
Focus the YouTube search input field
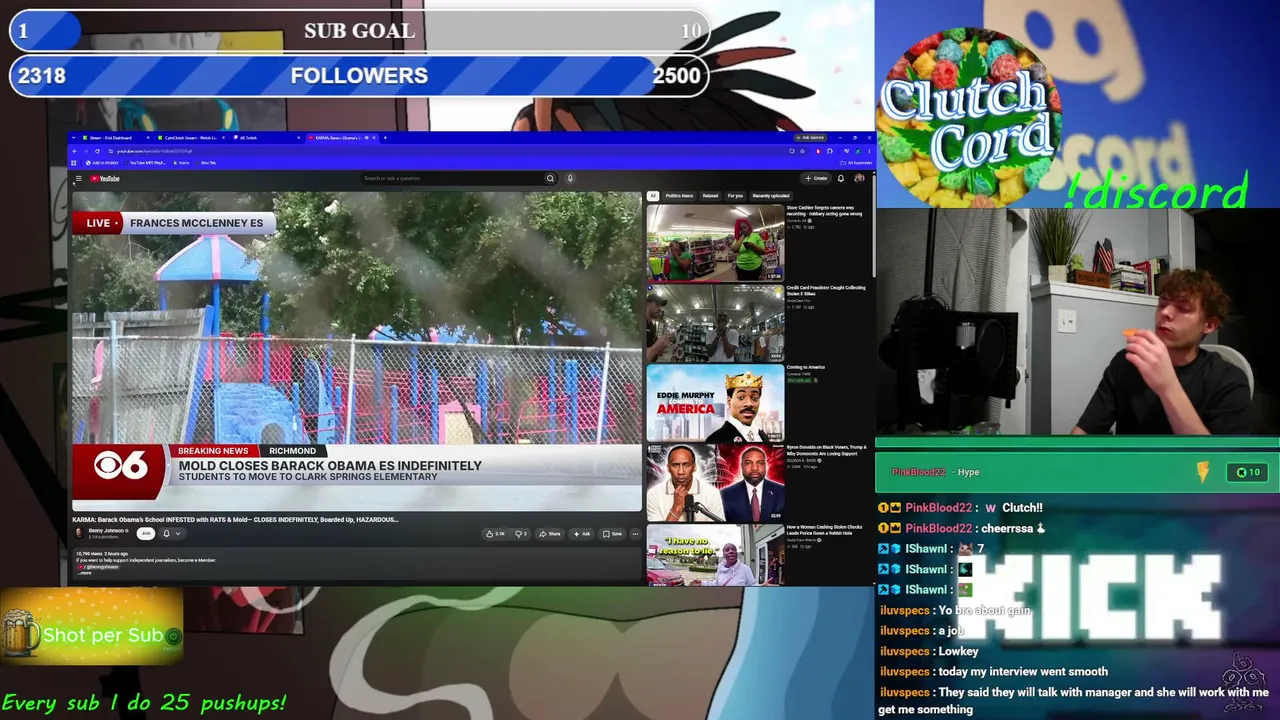[450, 179]
